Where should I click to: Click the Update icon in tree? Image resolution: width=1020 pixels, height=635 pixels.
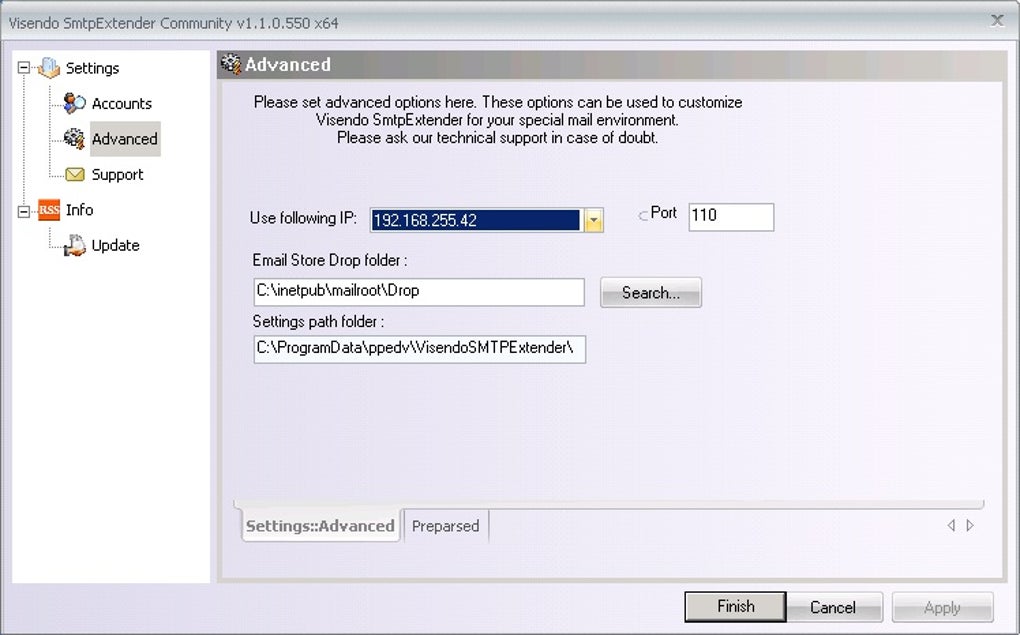[x=74, y=245]
